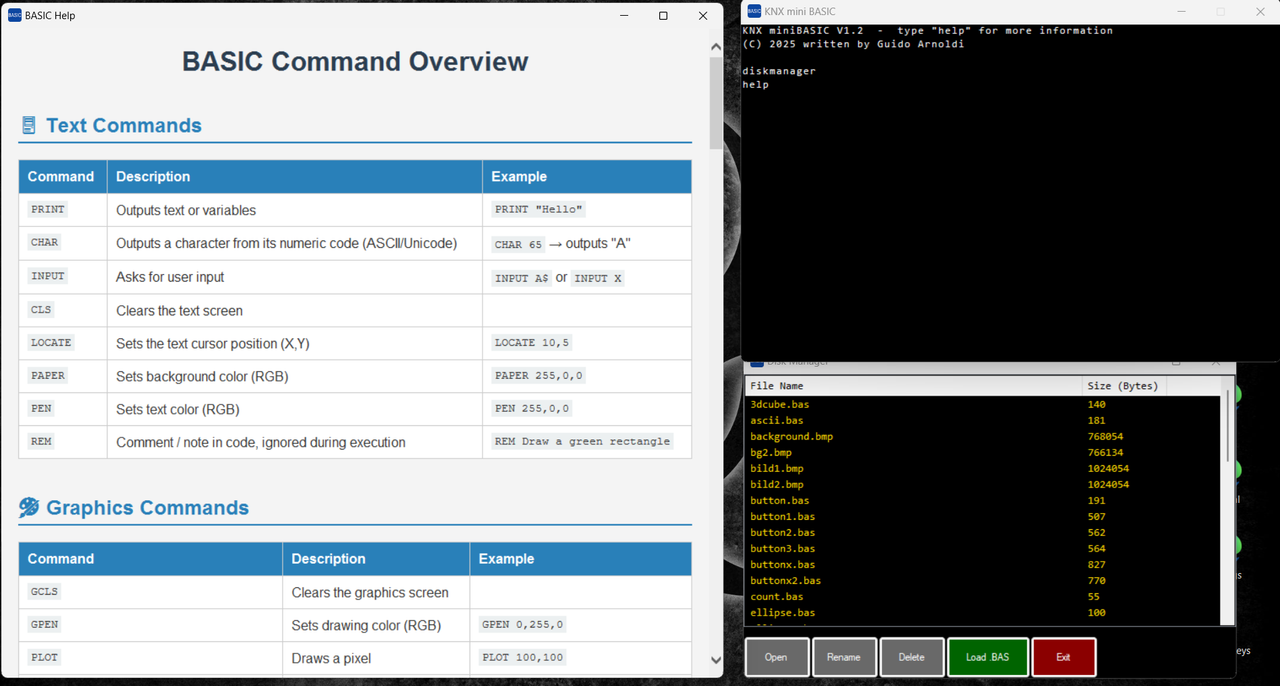Click the PAPER command cell

[x=63, y=376]
